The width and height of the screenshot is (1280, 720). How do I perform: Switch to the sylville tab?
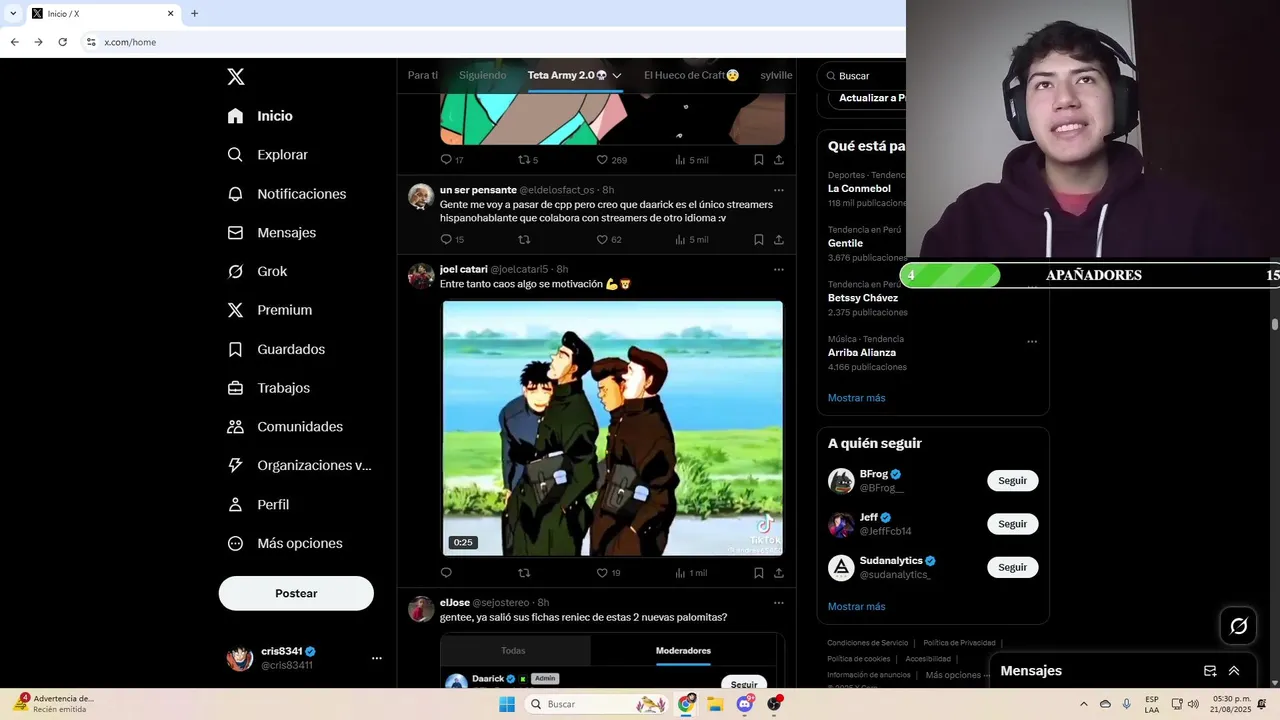click(x=776, y=75)
